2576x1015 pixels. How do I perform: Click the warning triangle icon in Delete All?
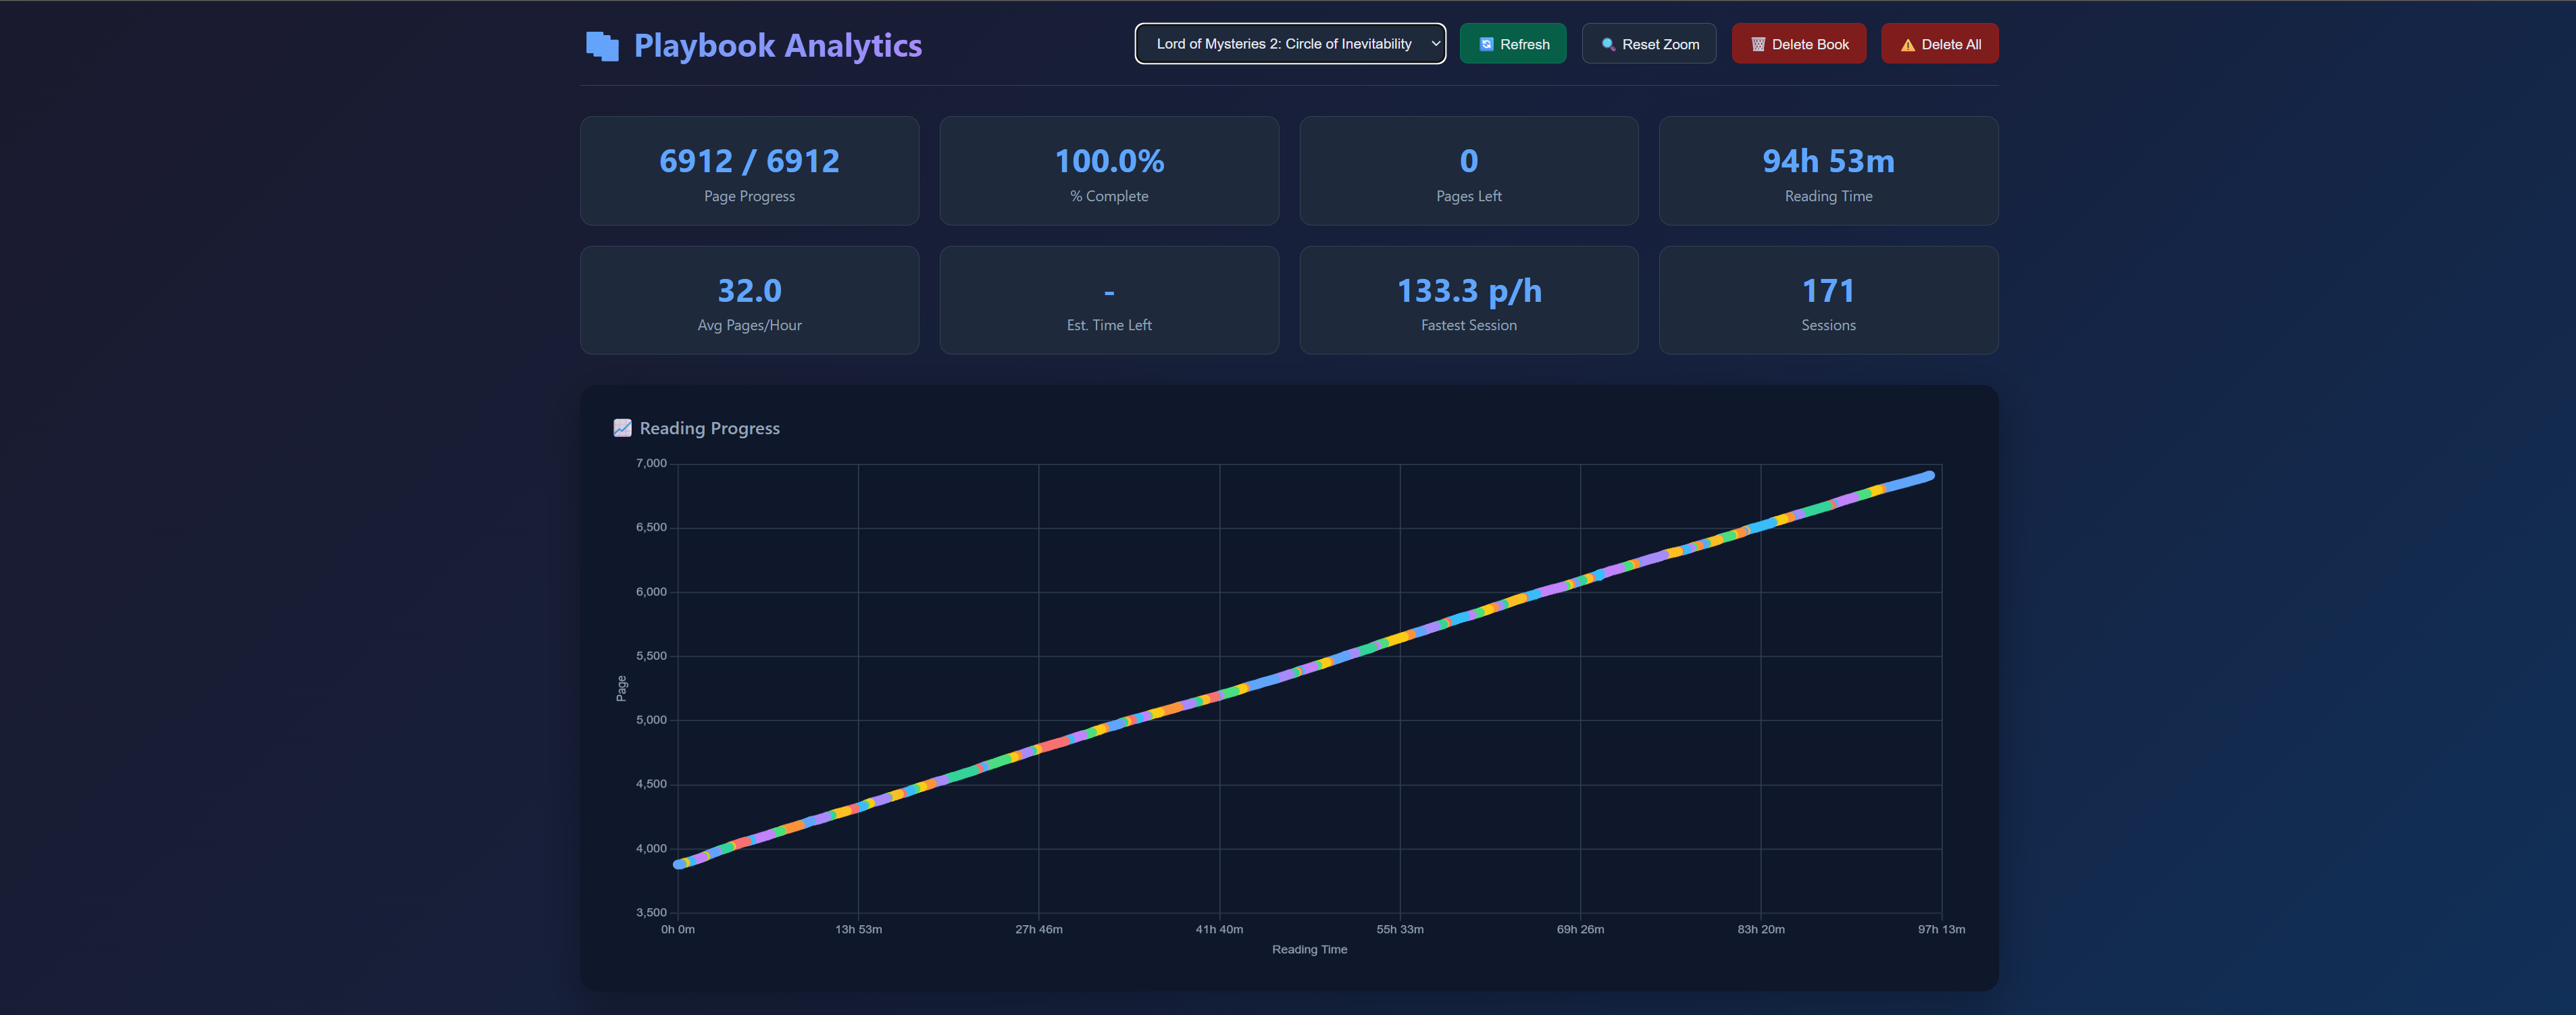[1907, 44]
